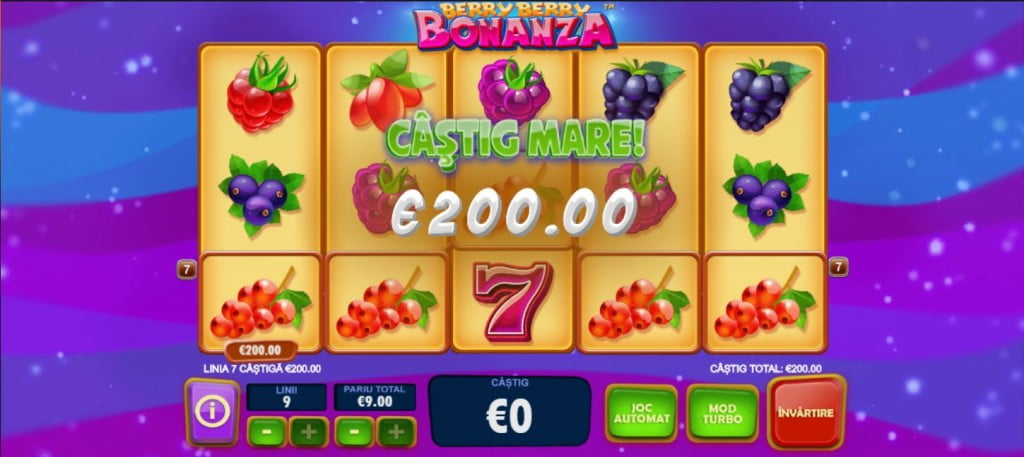Decrease the Pariu Total bet amount
The height and width of the screenshot is (457, 1024).
(x=353, y=432)
